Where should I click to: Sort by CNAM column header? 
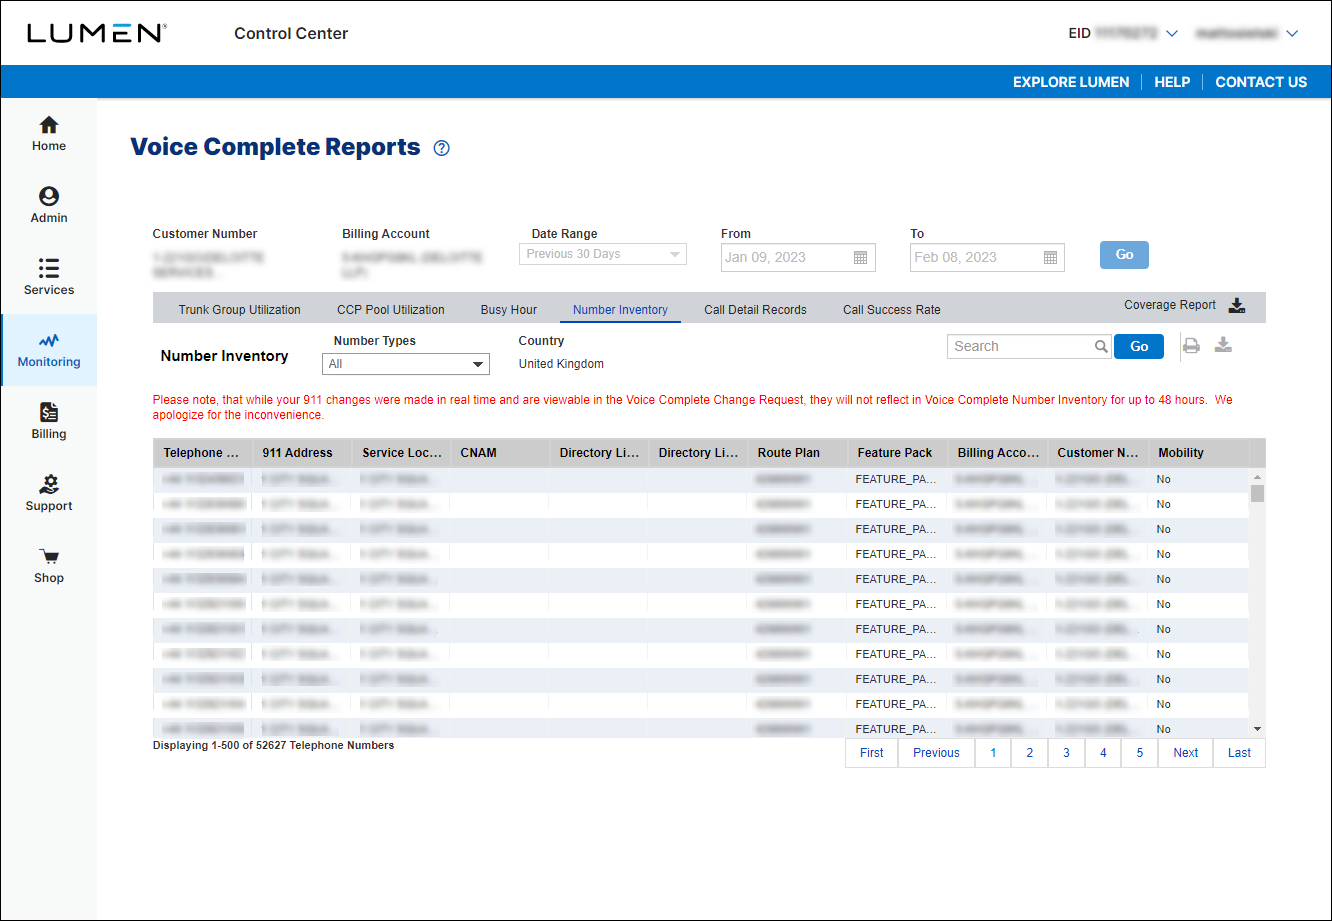pyautogui.click(x=499, y=453)
